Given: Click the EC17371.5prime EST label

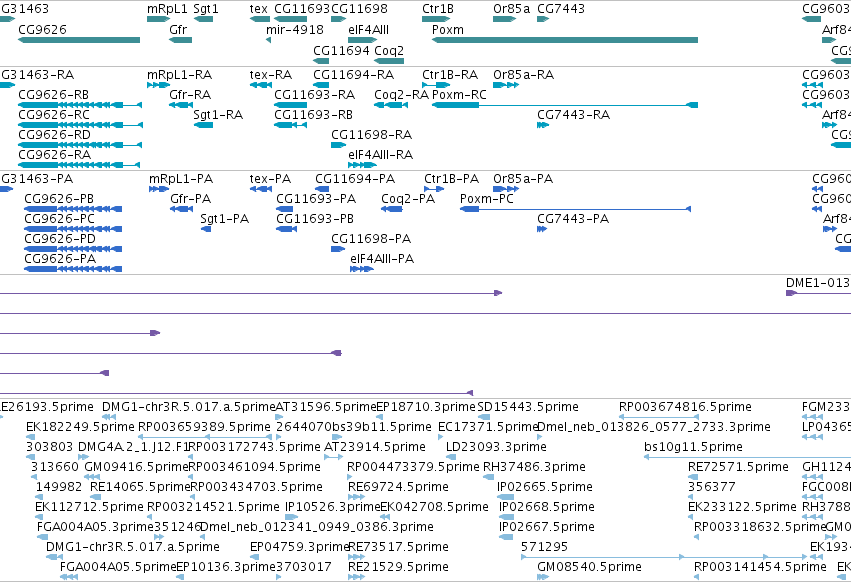Looking at the screenshot, I should [x=487, y=427].
